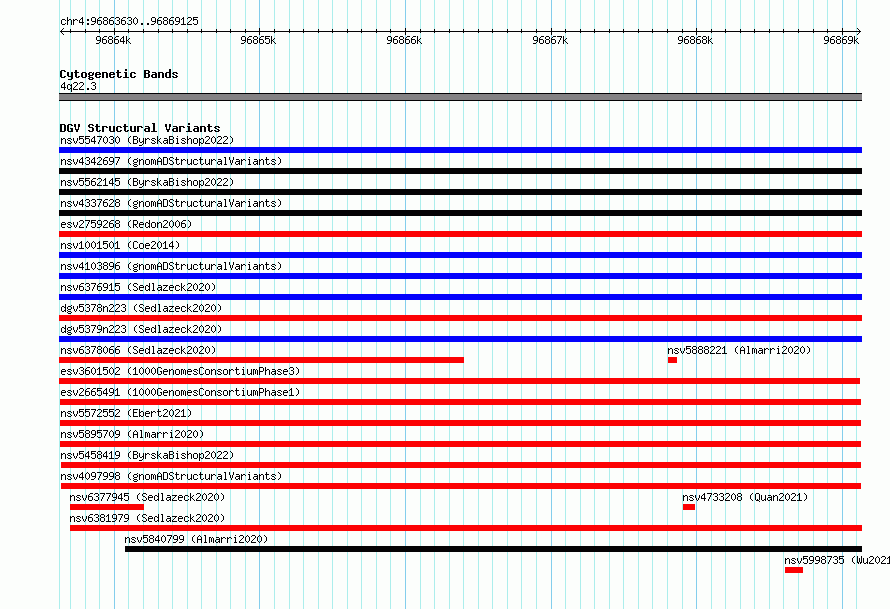Select the nsv5572552 (Ebert2021) label
The height and width of the screenshot is (609, 890).
click(x=126, y=413)
